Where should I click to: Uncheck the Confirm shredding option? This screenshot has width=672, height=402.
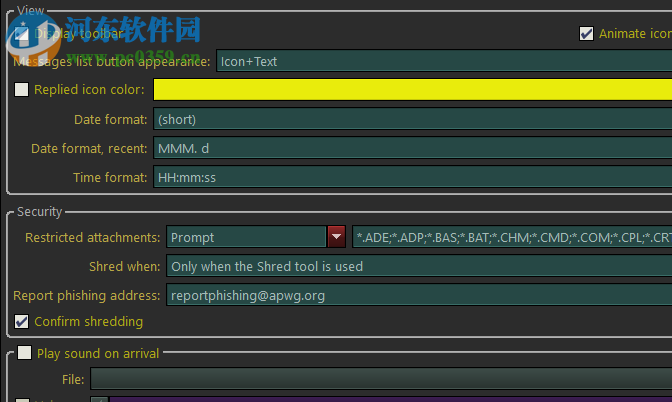coord(22,322)
